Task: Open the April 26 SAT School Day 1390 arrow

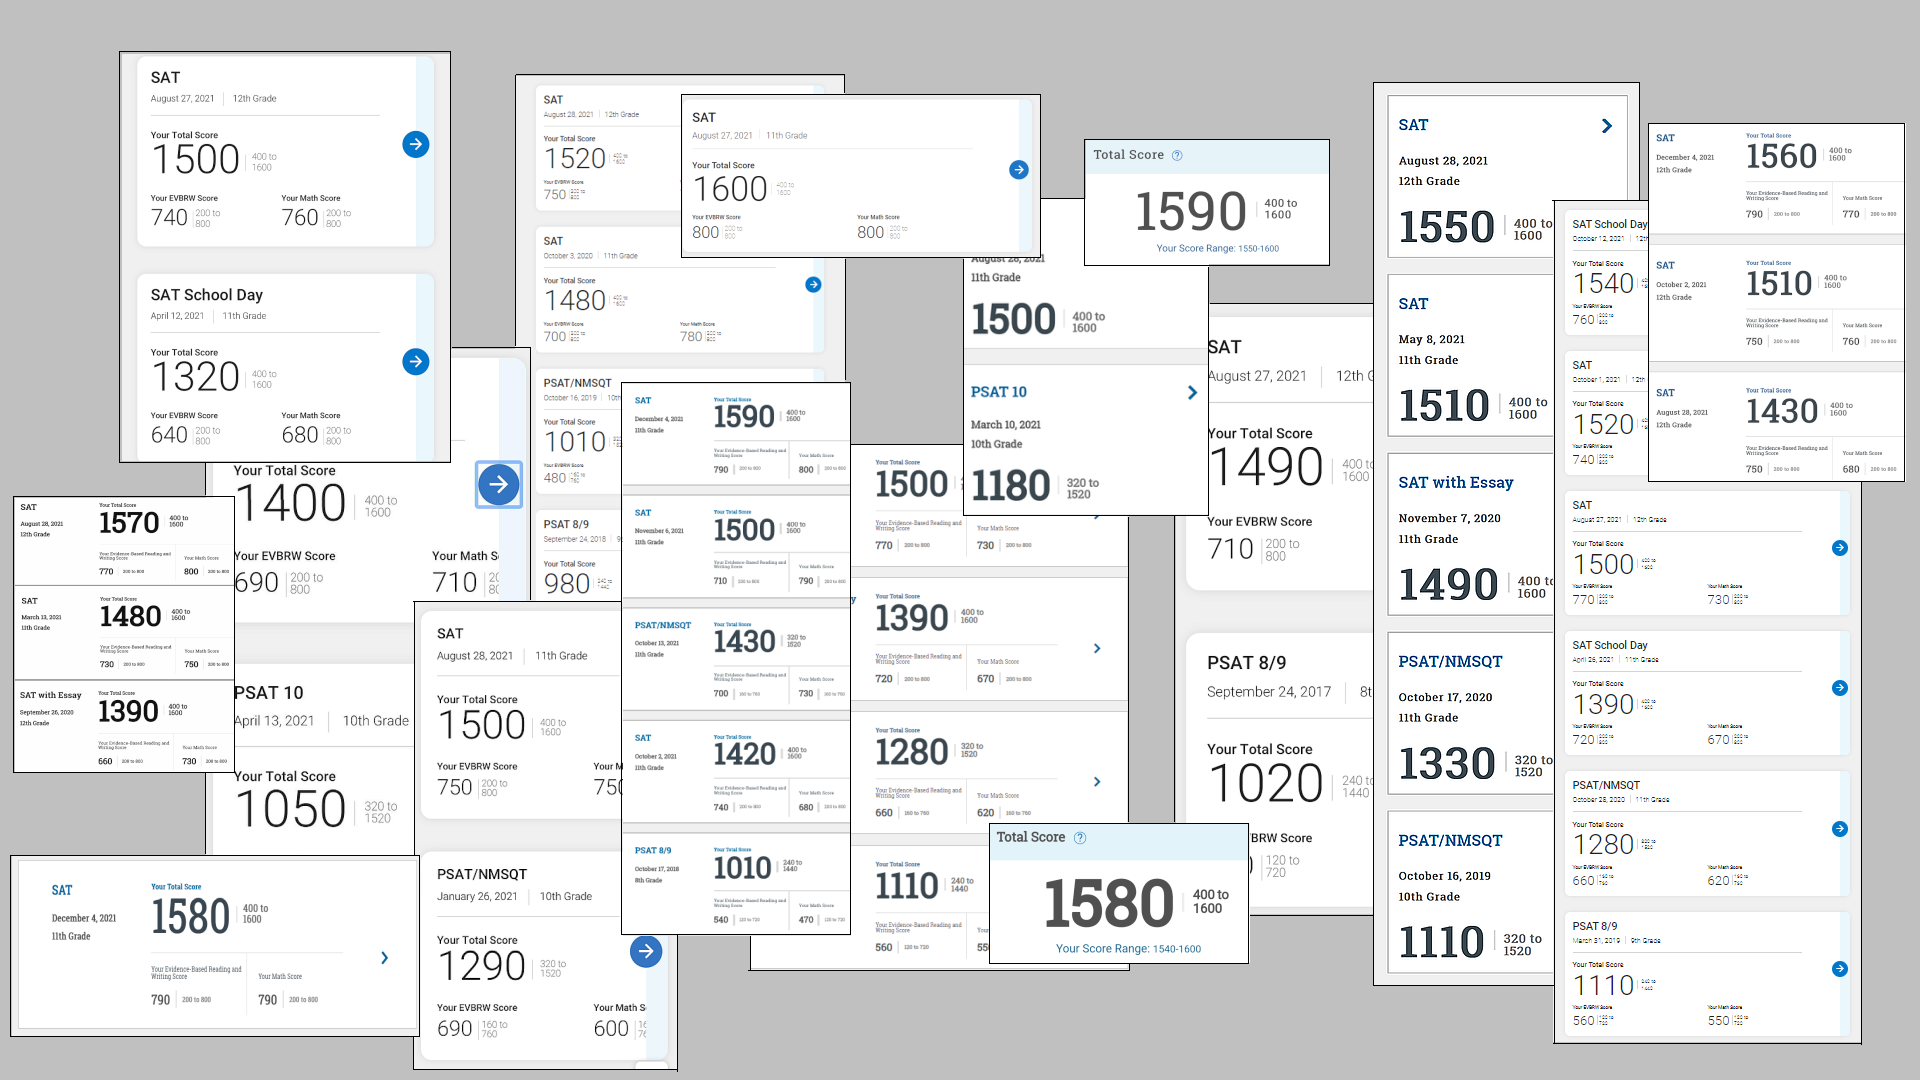Action: coord(1840,688)
